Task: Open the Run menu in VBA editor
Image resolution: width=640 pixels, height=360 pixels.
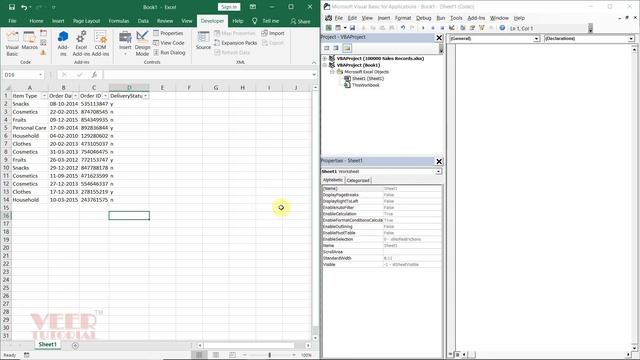Action: (440, 18)
